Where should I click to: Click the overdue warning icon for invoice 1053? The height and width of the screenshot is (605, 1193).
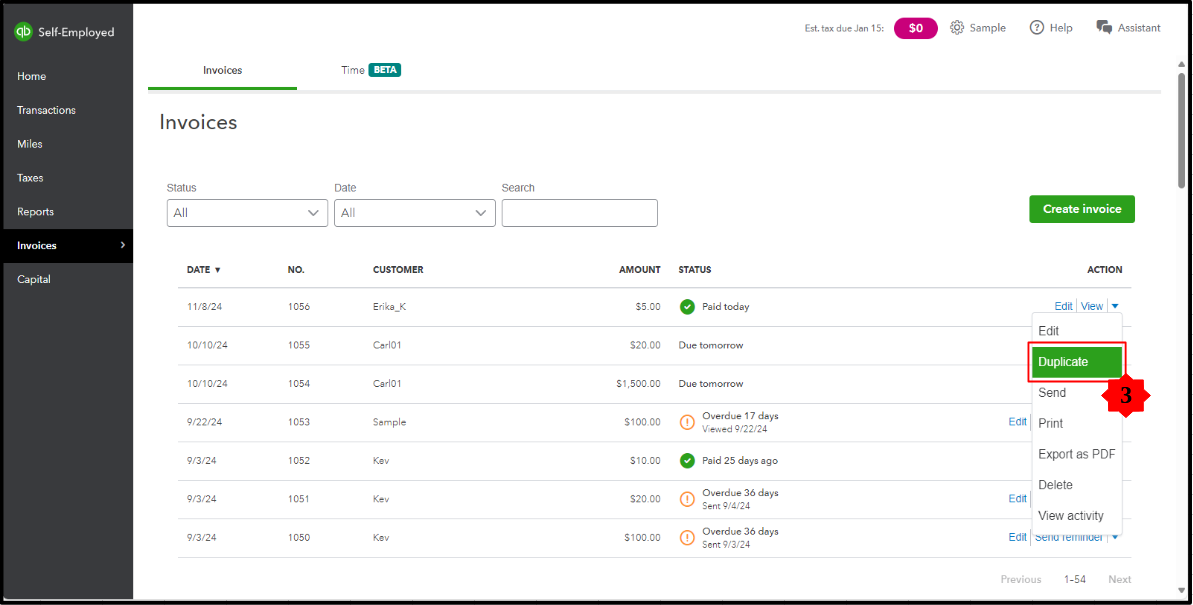(x=687, y=422)
